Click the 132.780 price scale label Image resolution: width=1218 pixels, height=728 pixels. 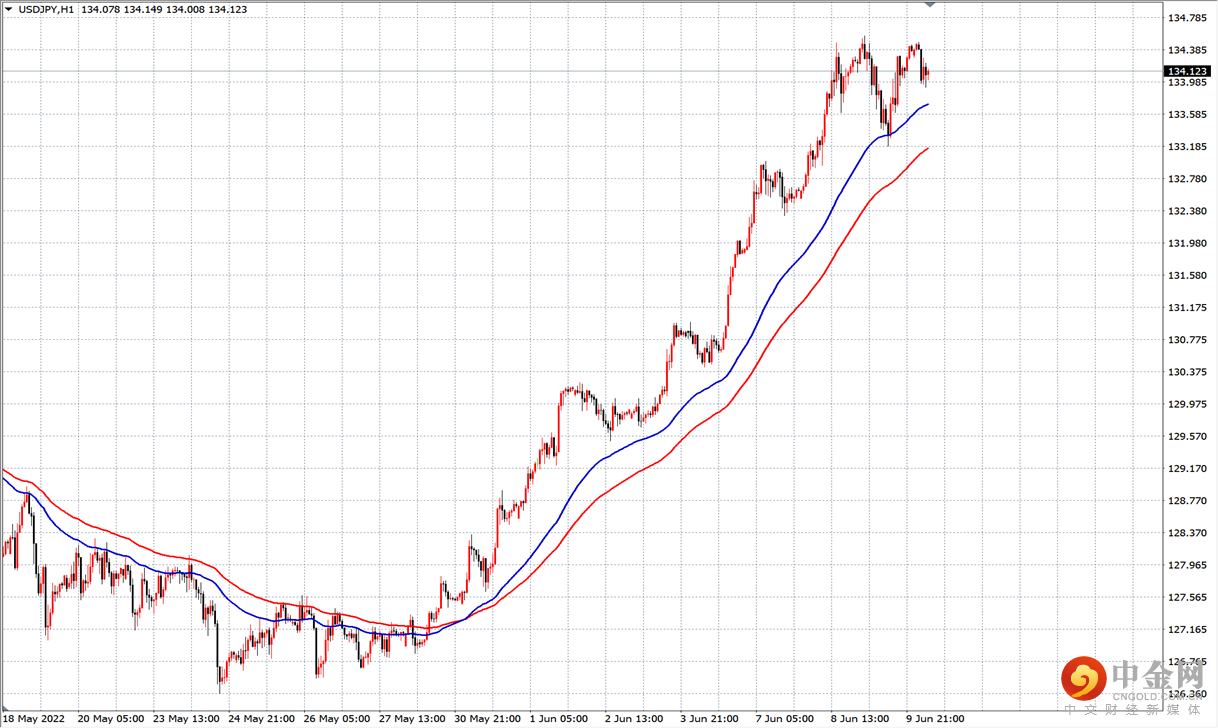pos(1185,179)
